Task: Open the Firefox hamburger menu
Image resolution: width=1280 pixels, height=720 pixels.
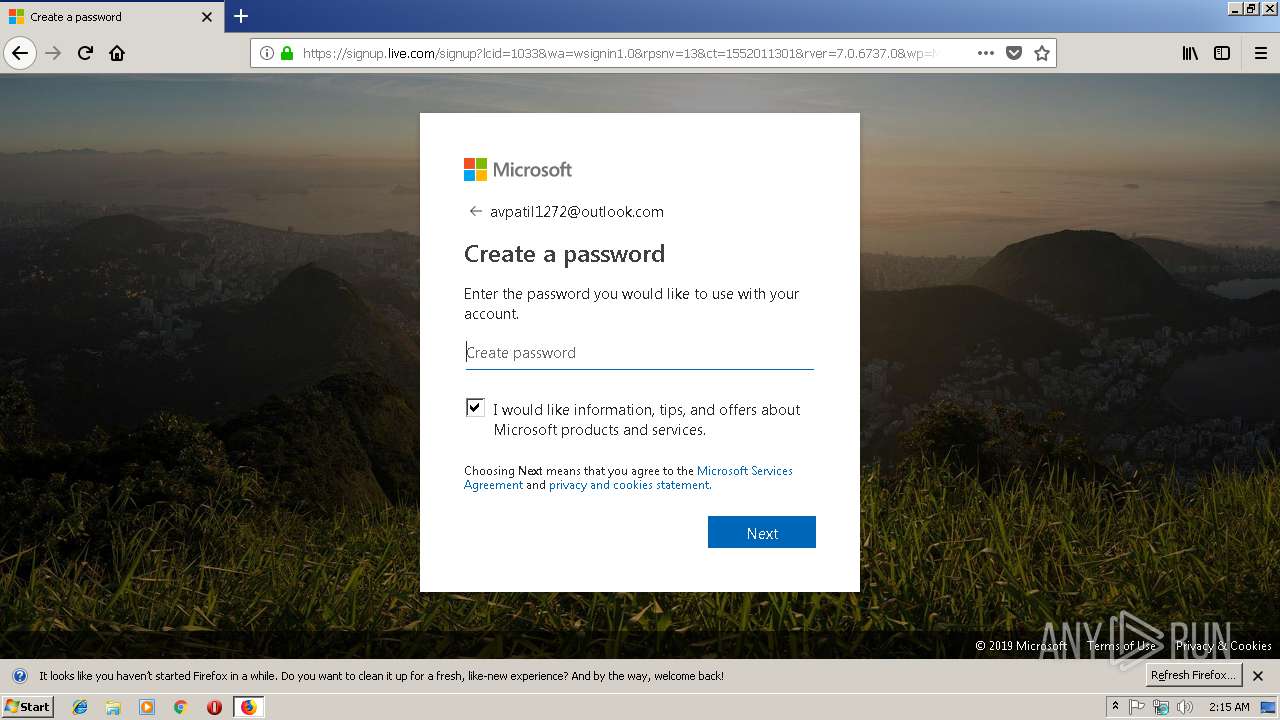Action: click(1261, 53)
